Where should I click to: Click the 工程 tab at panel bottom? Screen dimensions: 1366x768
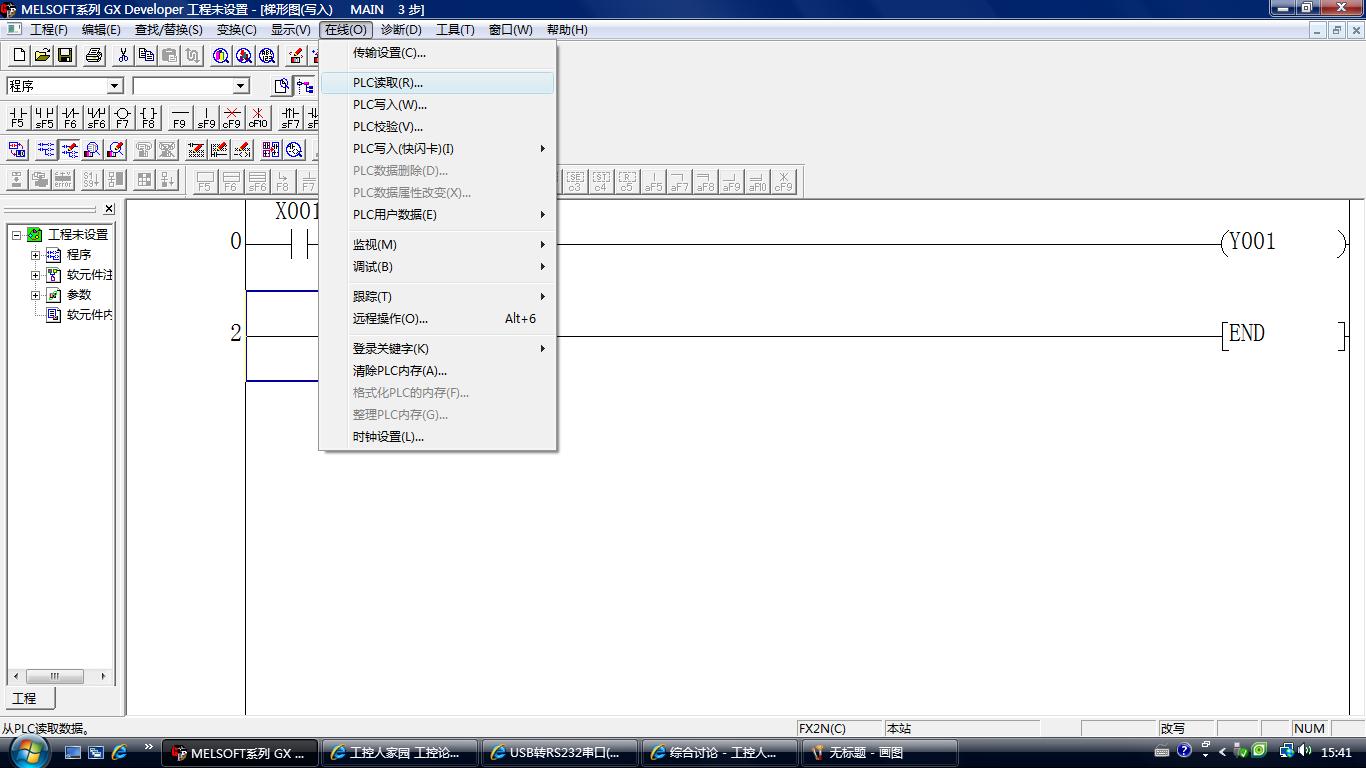pyautogui.click(x=24, y=698)
